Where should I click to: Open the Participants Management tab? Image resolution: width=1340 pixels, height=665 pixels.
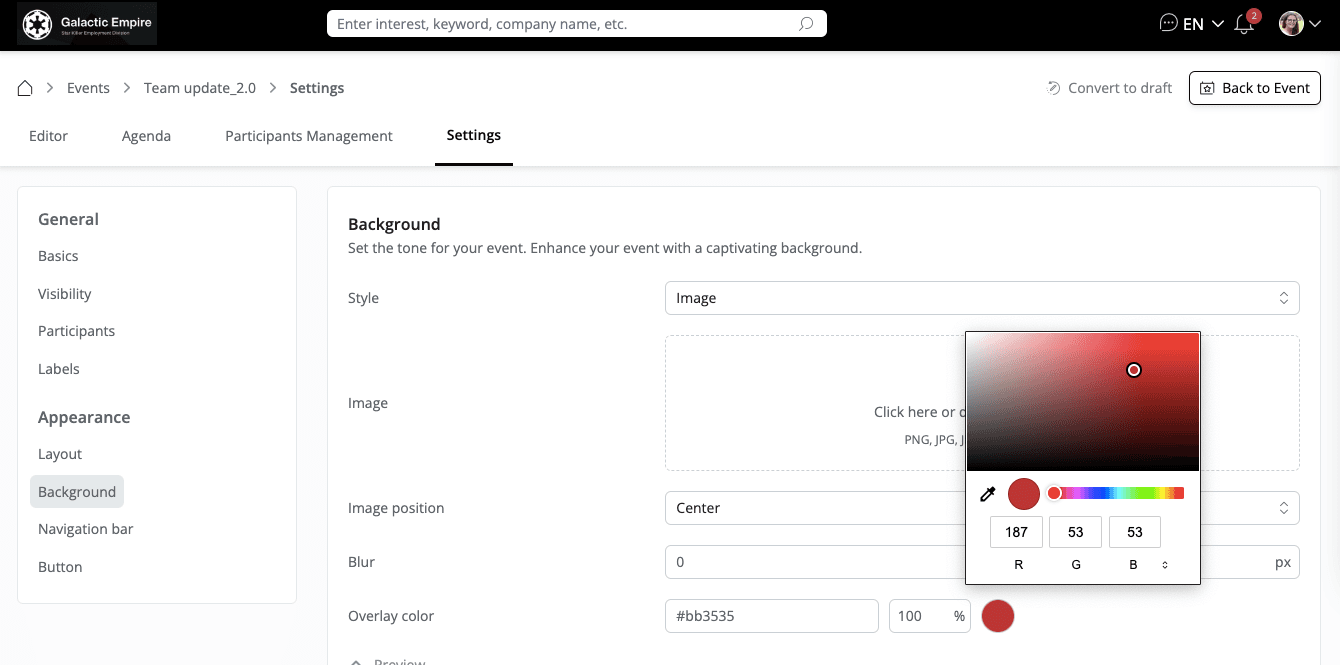pyautogui.click(x=308, y=136)
